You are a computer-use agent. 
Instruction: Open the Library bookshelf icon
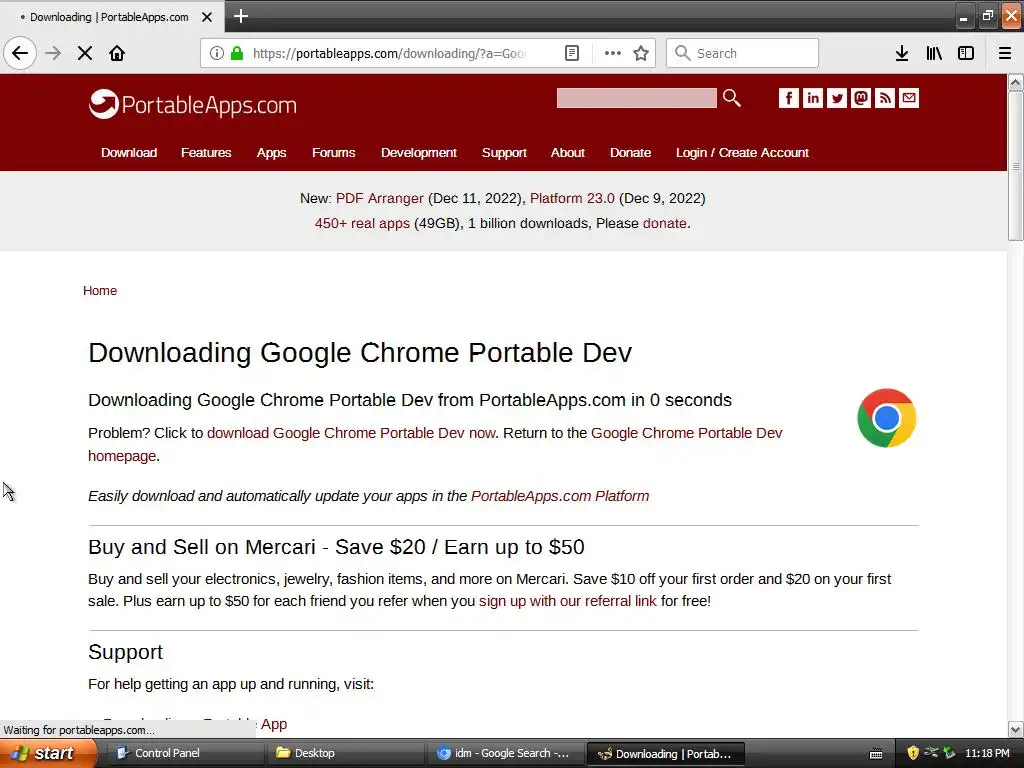click(934, 53)
